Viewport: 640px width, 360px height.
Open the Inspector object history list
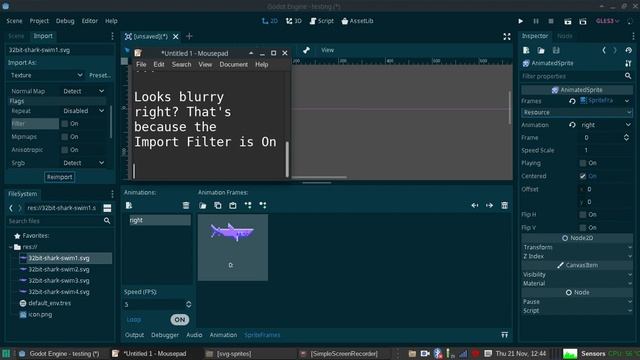(x=629, y=50)
